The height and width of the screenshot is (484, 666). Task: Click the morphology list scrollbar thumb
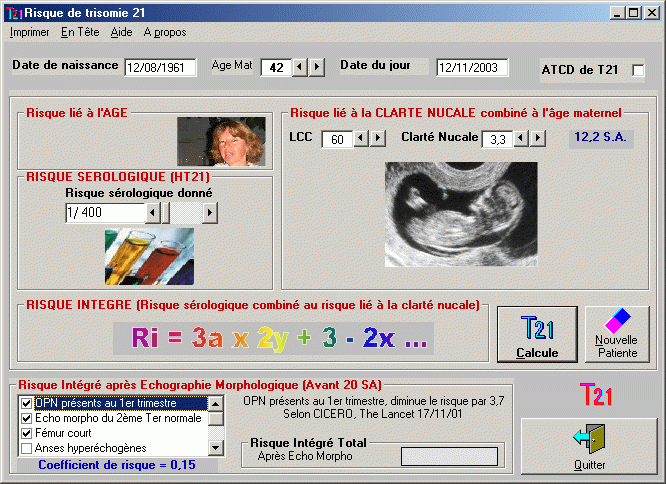click(216, 419)
